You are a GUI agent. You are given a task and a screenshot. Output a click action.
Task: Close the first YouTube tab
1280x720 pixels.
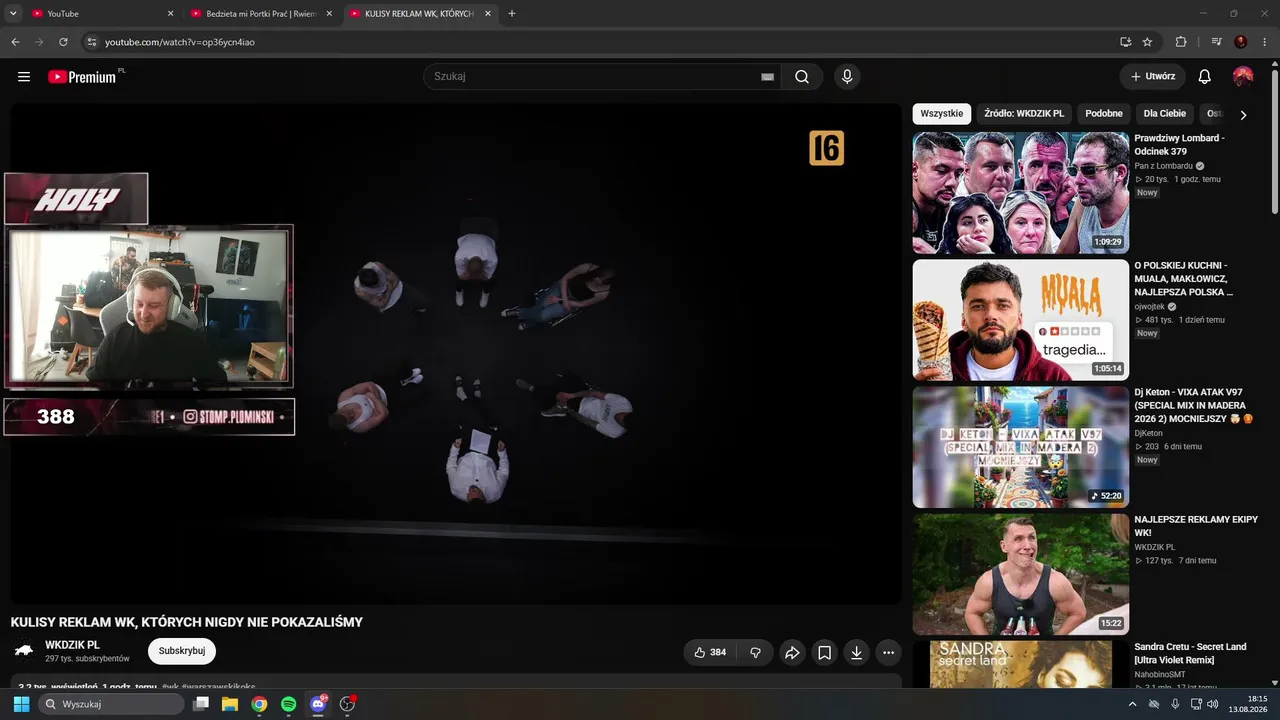tap(170, 14)
